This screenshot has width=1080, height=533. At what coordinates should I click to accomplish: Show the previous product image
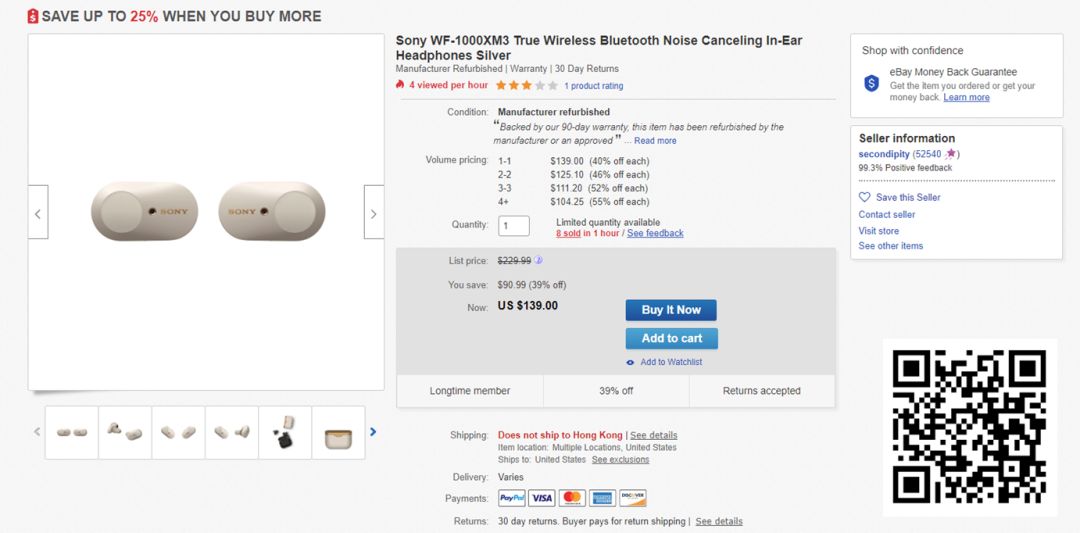coord(38,213)
